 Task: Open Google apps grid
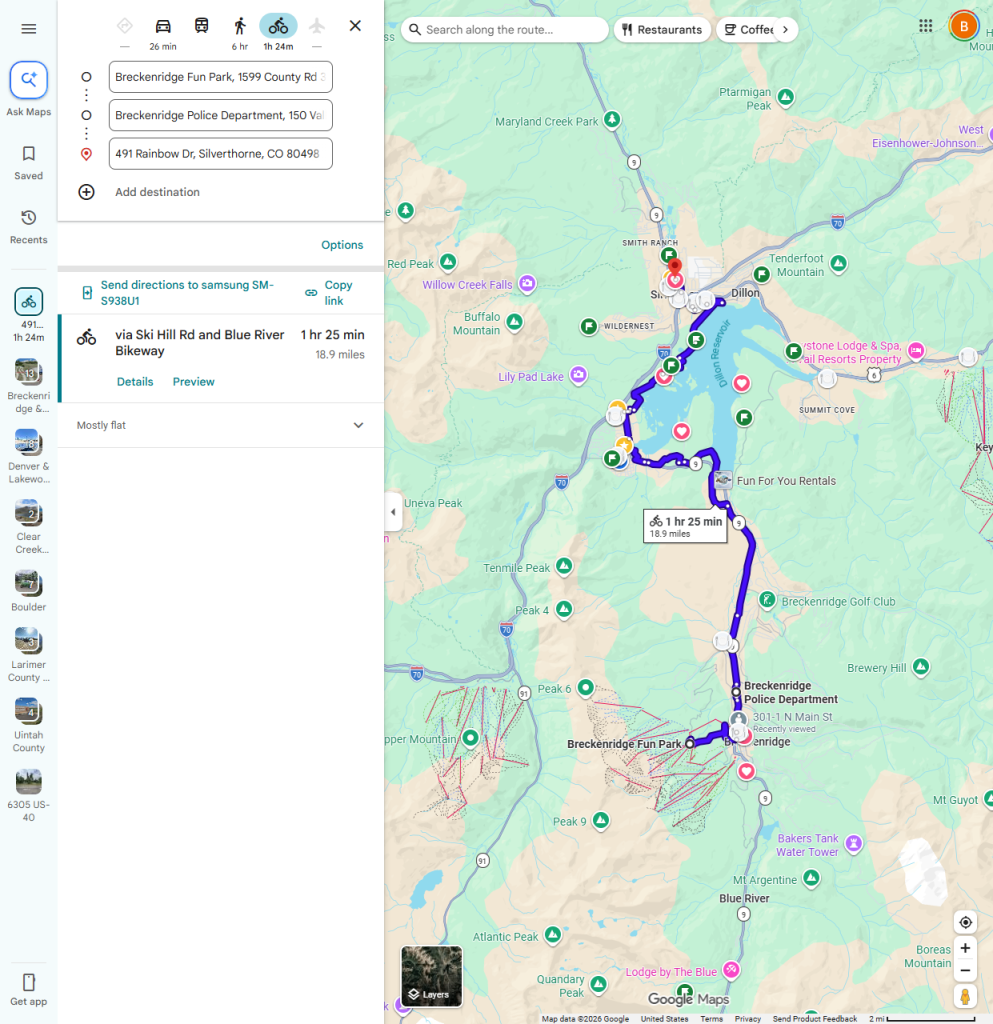(925, 26)
